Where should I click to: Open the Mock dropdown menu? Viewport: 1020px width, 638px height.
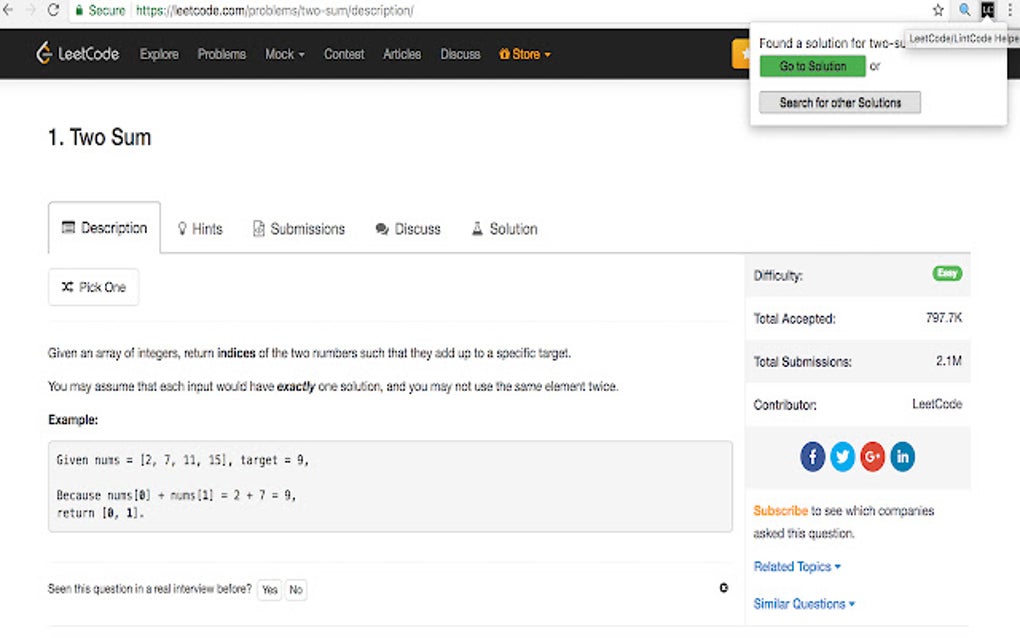(284, 54)
